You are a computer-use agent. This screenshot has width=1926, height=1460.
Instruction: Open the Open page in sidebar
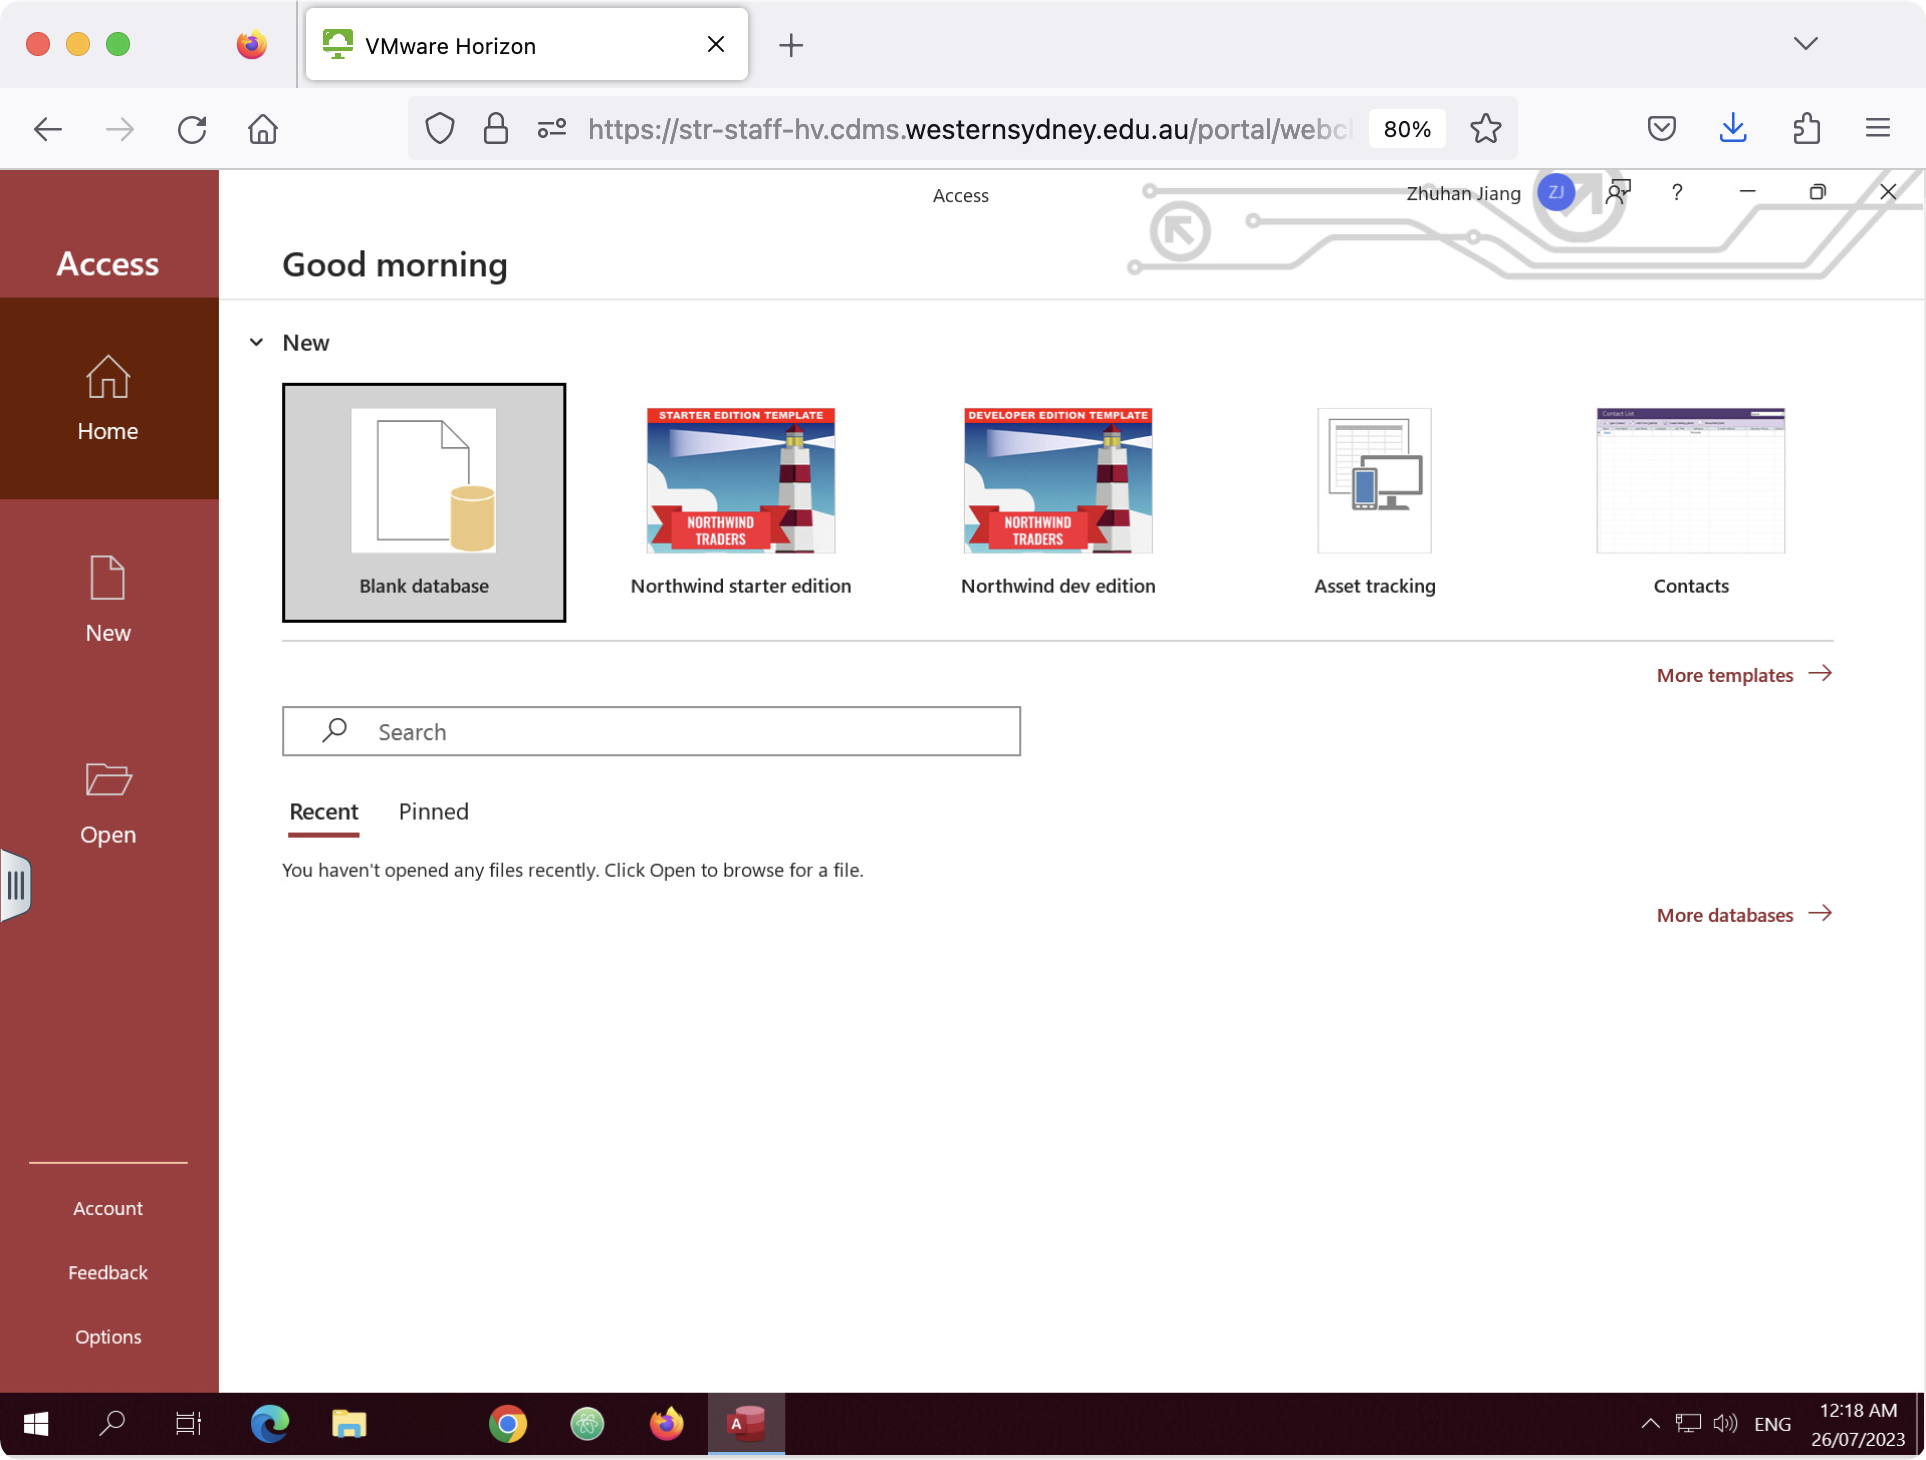click(x=108, y=802)
